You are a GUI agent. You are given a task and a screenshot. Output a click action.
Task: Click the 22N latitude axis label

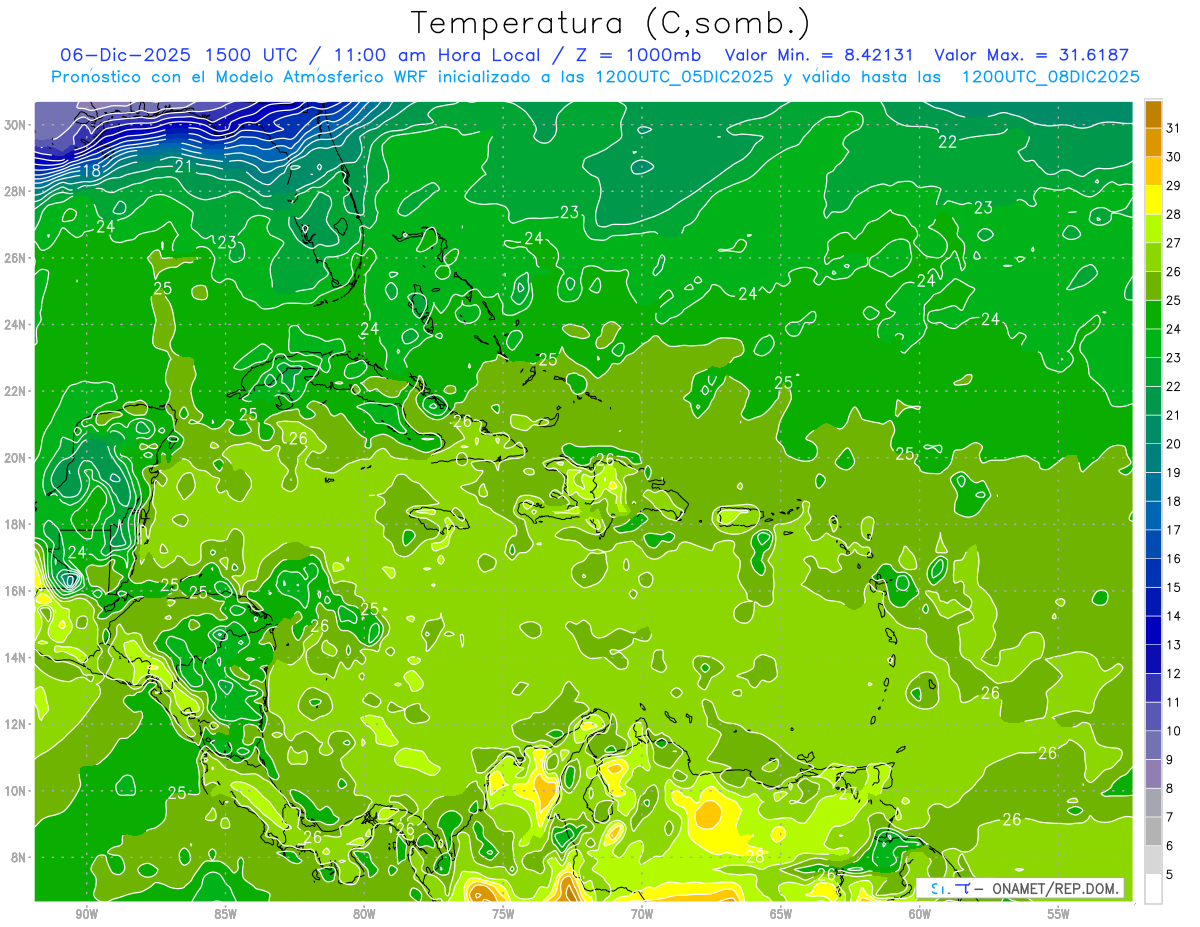click(x=17, y=391)
